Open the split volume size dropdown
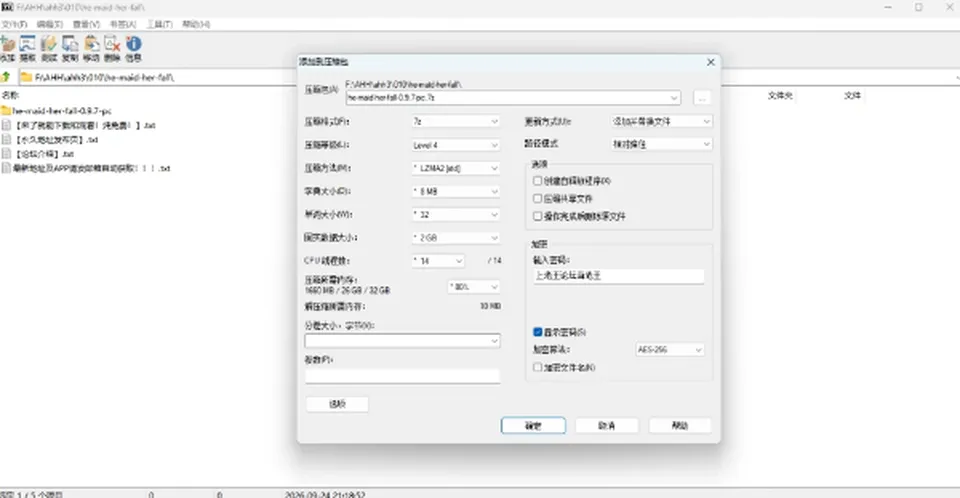960x498 pixels. click(402, 341)
